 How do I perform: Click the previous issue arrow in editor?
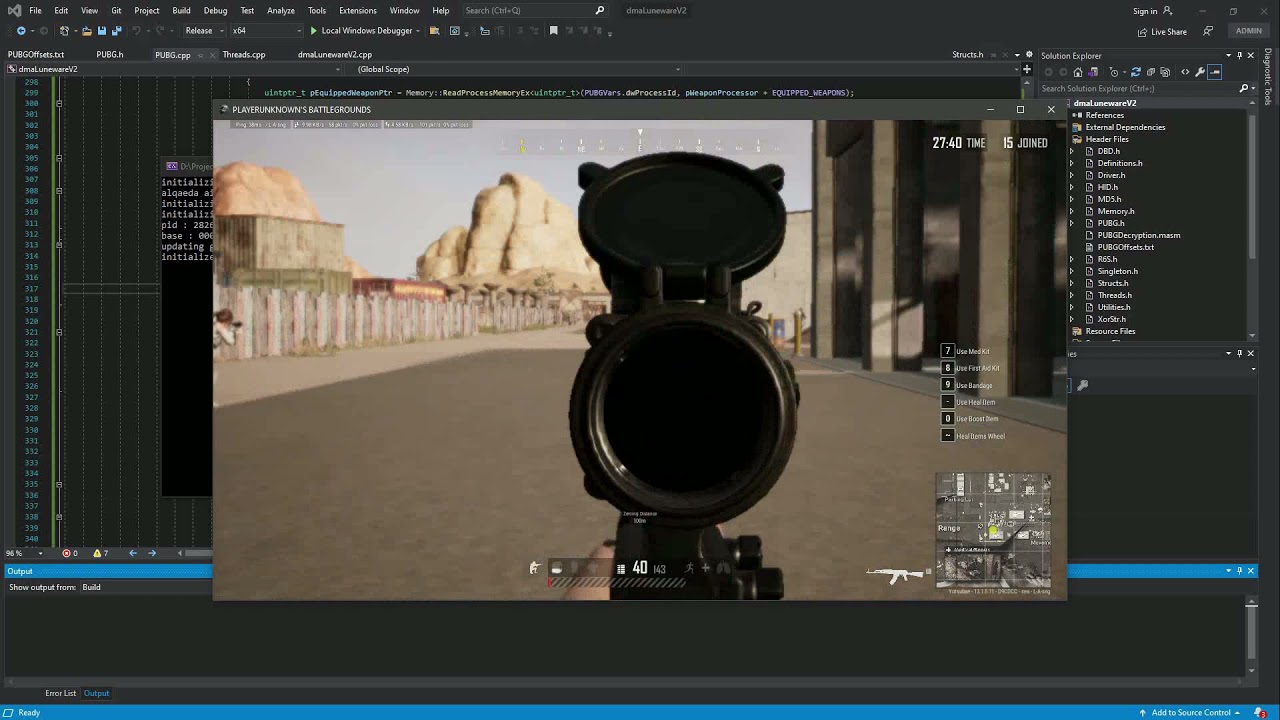pyautogui.click(x=133, y=553)
